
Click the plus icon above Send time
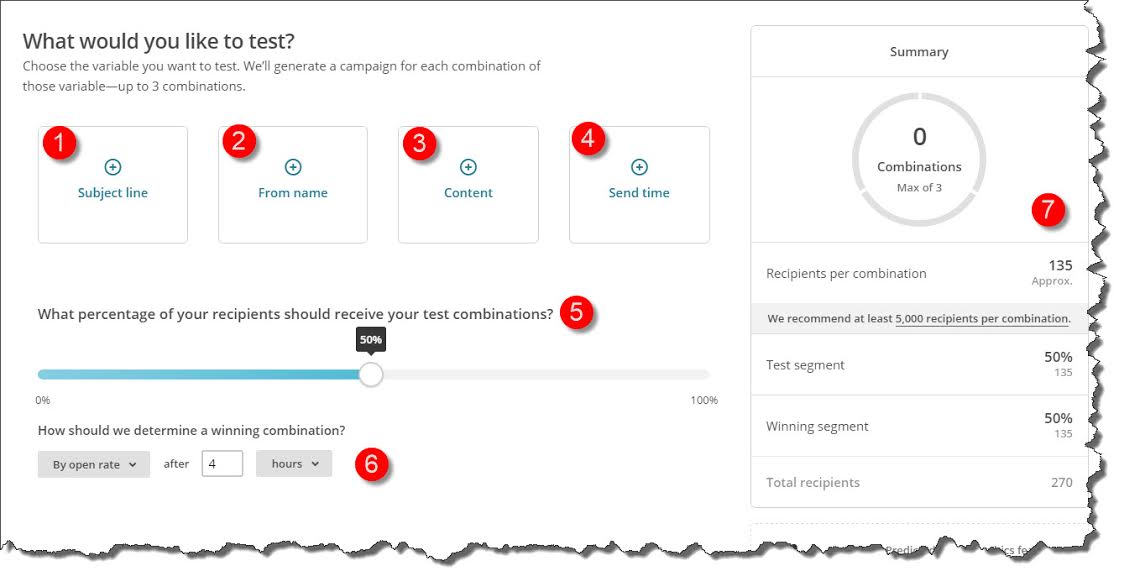(x=639, y=167)
